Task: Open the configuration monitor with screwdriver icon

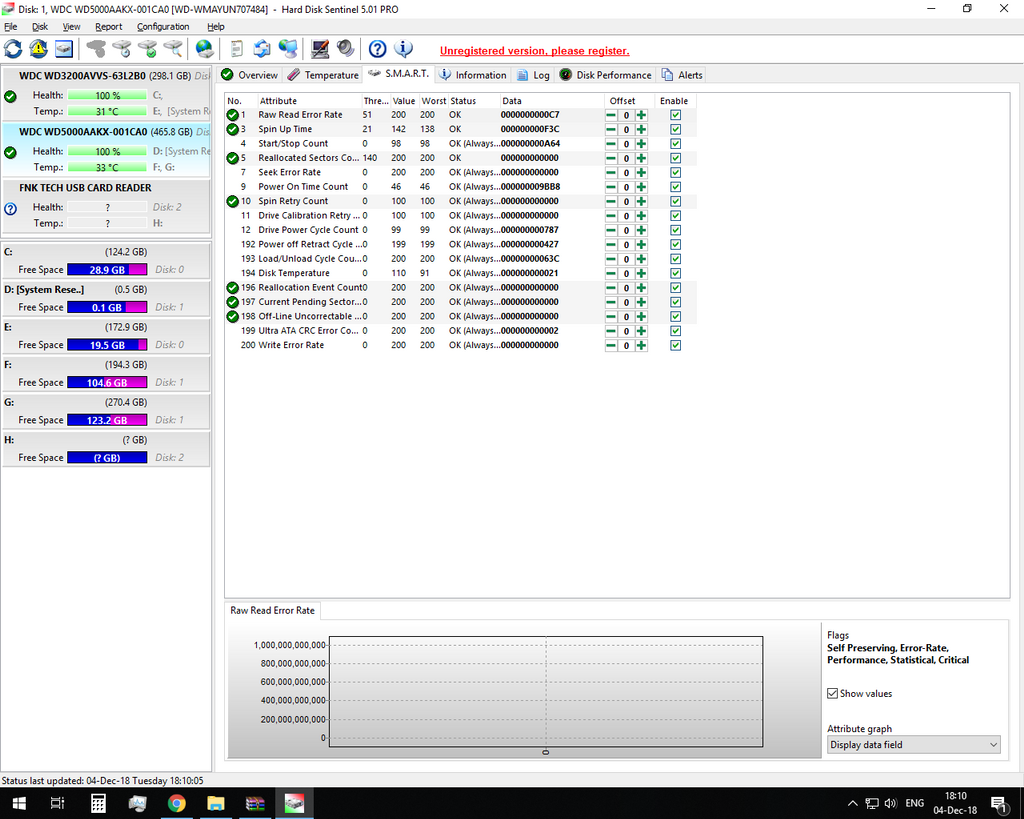Action: [320, 49]
